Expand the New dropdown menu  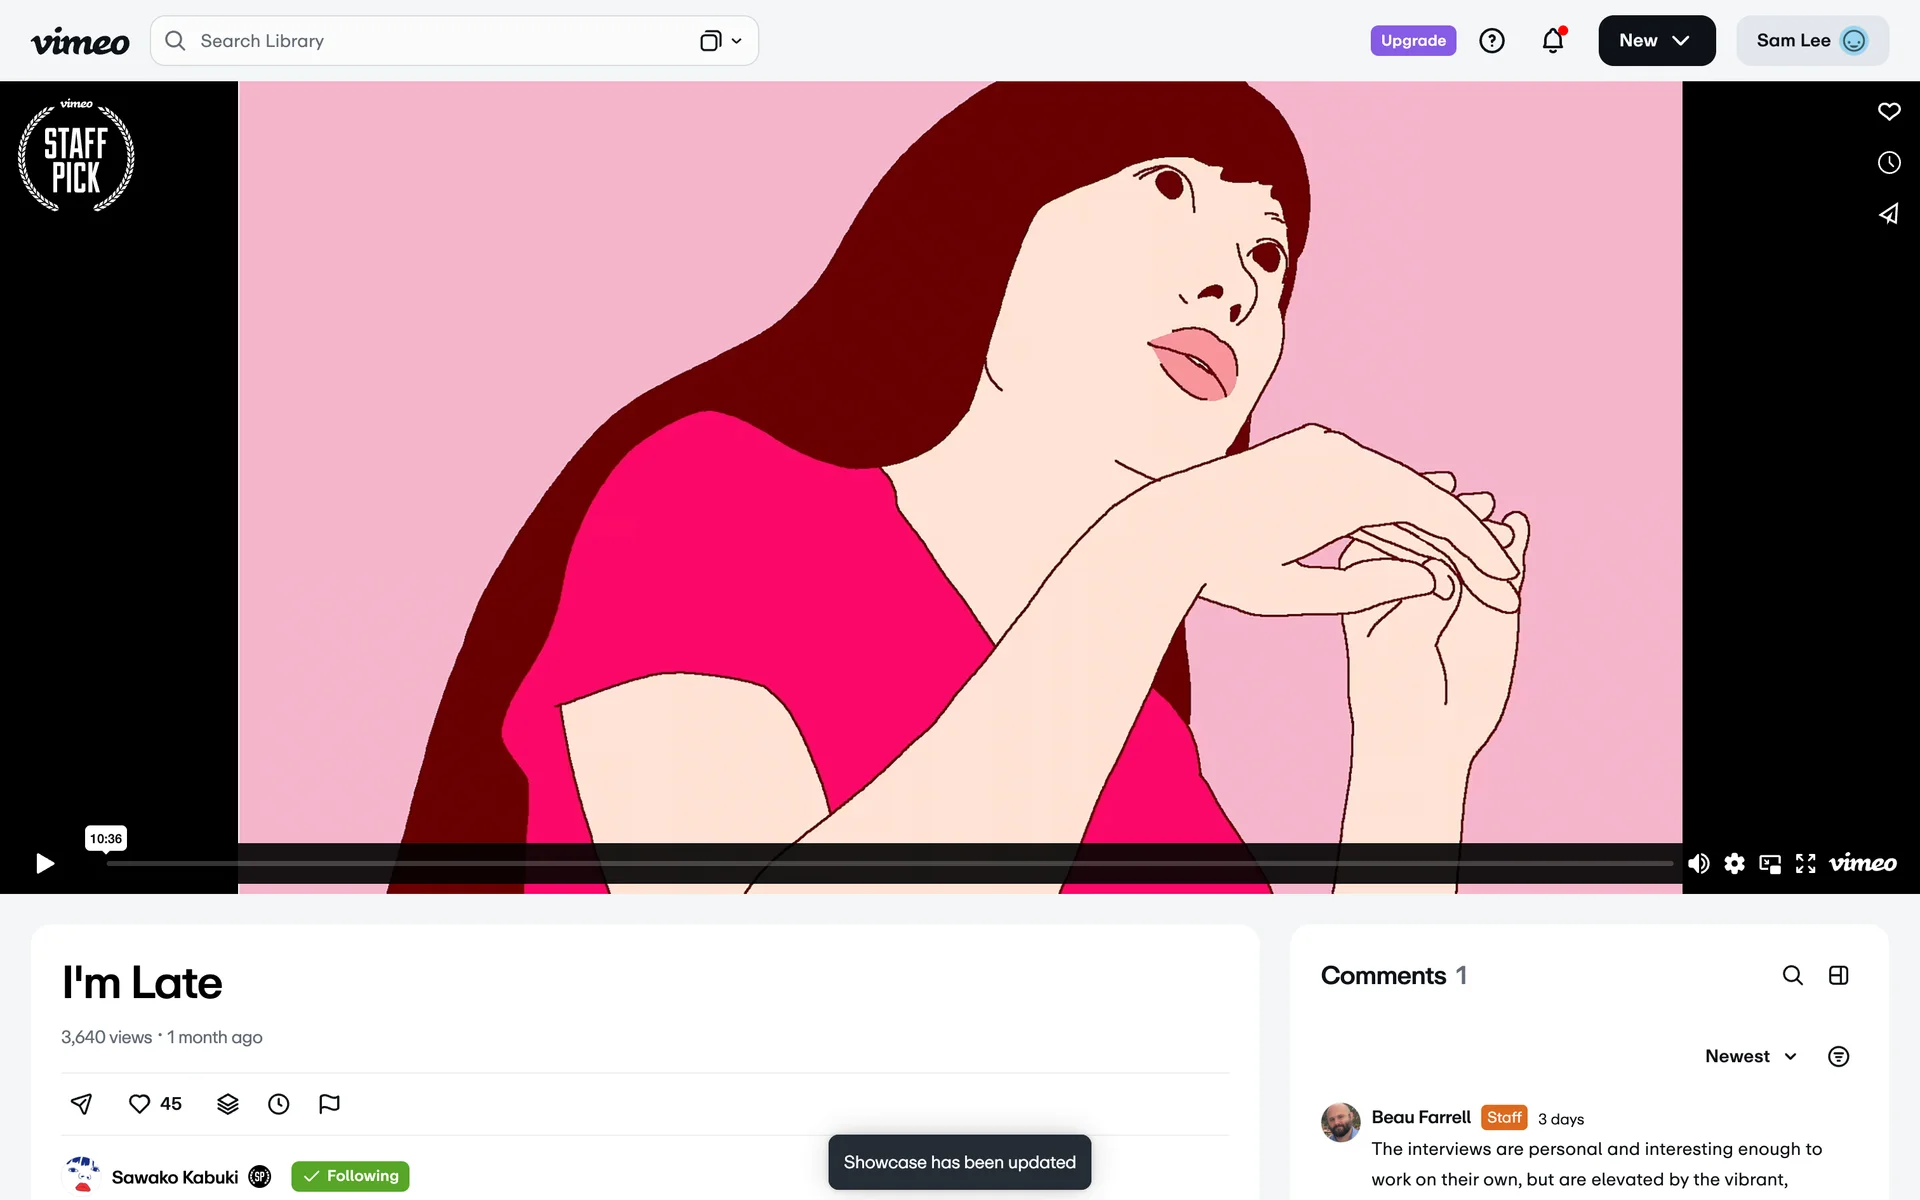pos(1656,41)
